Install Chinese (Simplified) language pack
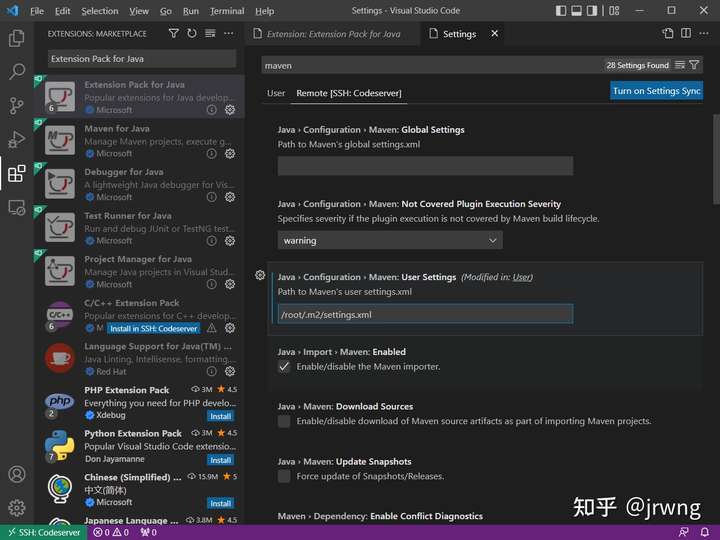Viewport: 720px width, 540px height. coord(220,503)
